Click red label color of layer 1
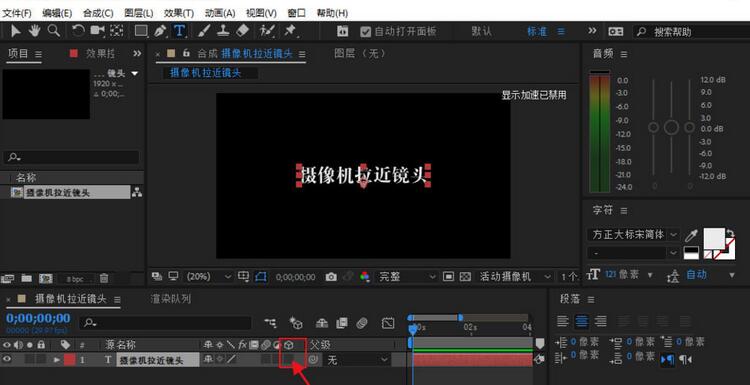 click(x=70, y=360)
